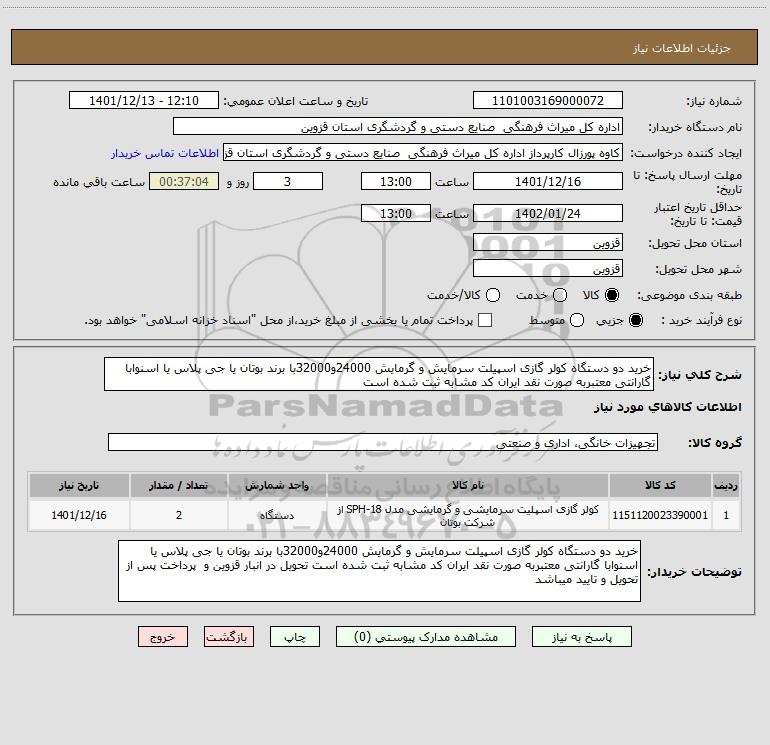Click remaining days field showing 3
This screenshot has width=770, height=745.
(288, 181)
